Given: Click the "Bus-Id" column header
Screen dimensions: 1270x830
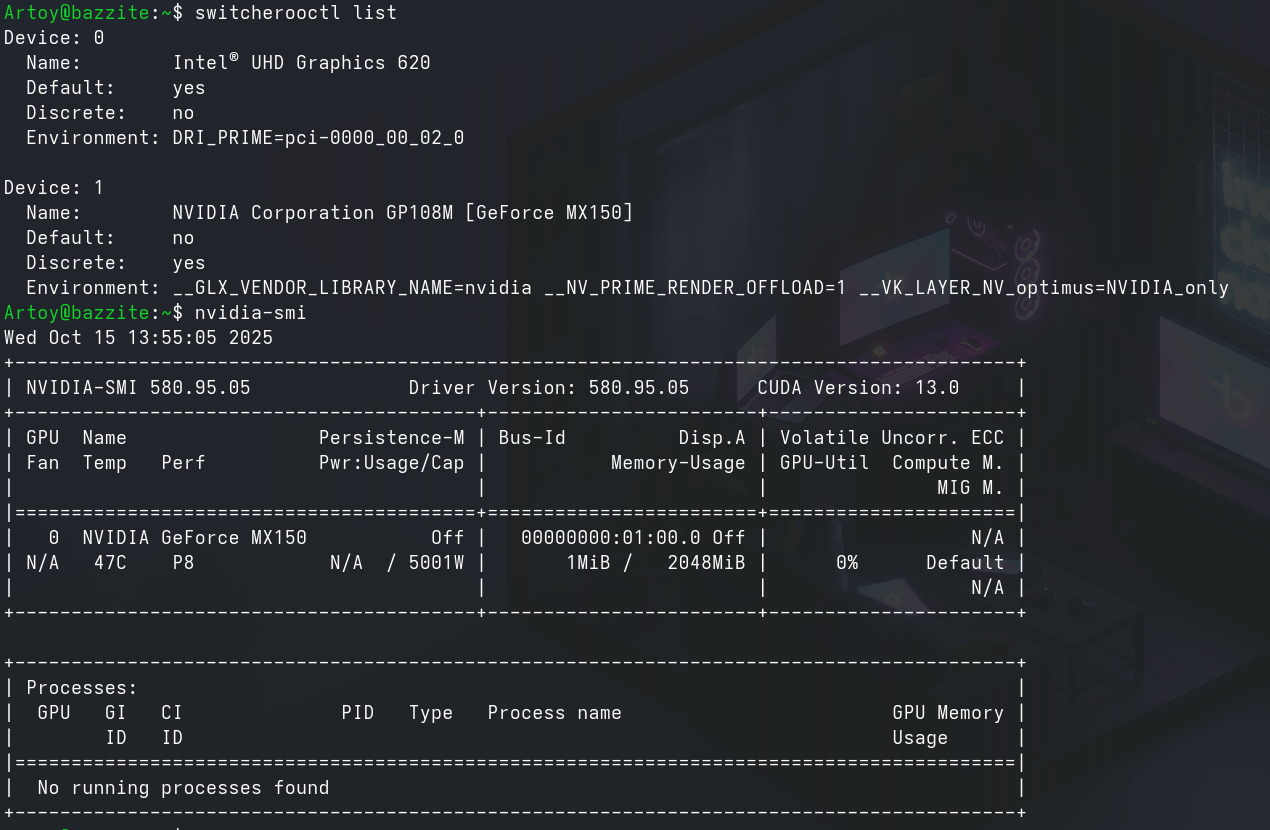Looking at the screenshot, I should [532, 438].
